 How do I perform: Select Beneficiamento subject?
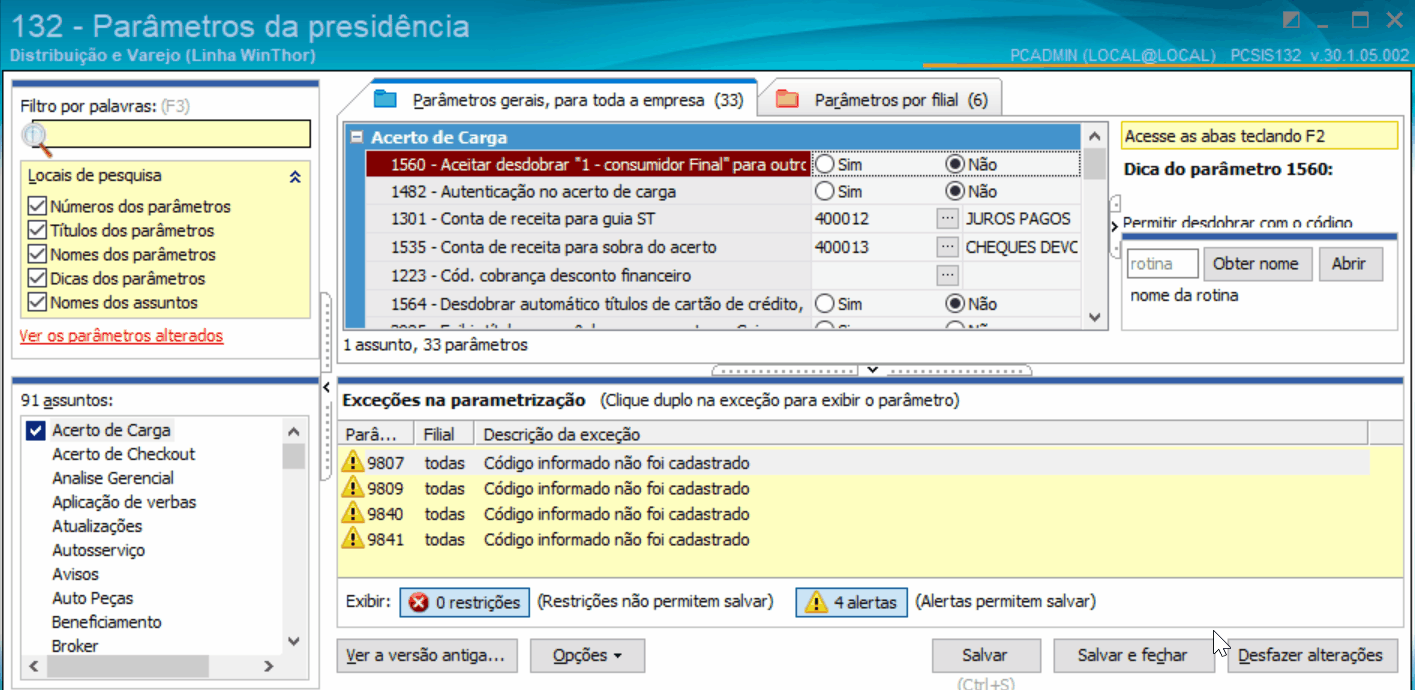[106, 622]
